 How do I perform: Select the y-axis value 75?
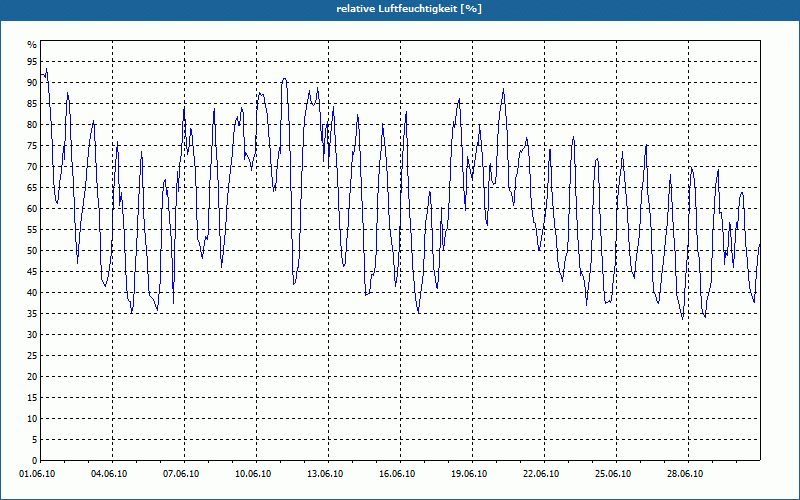[x=32, y=145]
